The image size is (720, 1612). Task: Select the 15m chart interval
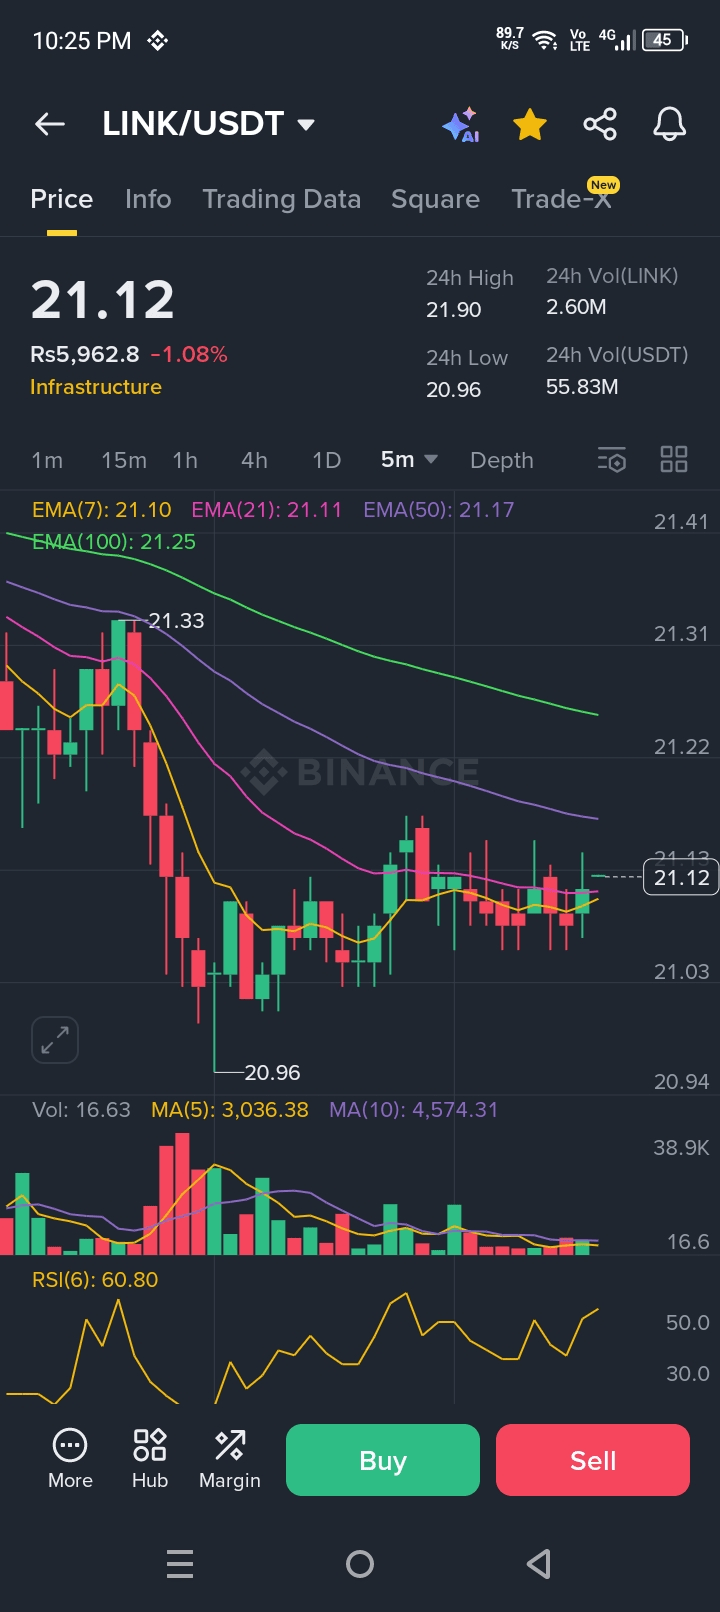[x=124, y=460]
